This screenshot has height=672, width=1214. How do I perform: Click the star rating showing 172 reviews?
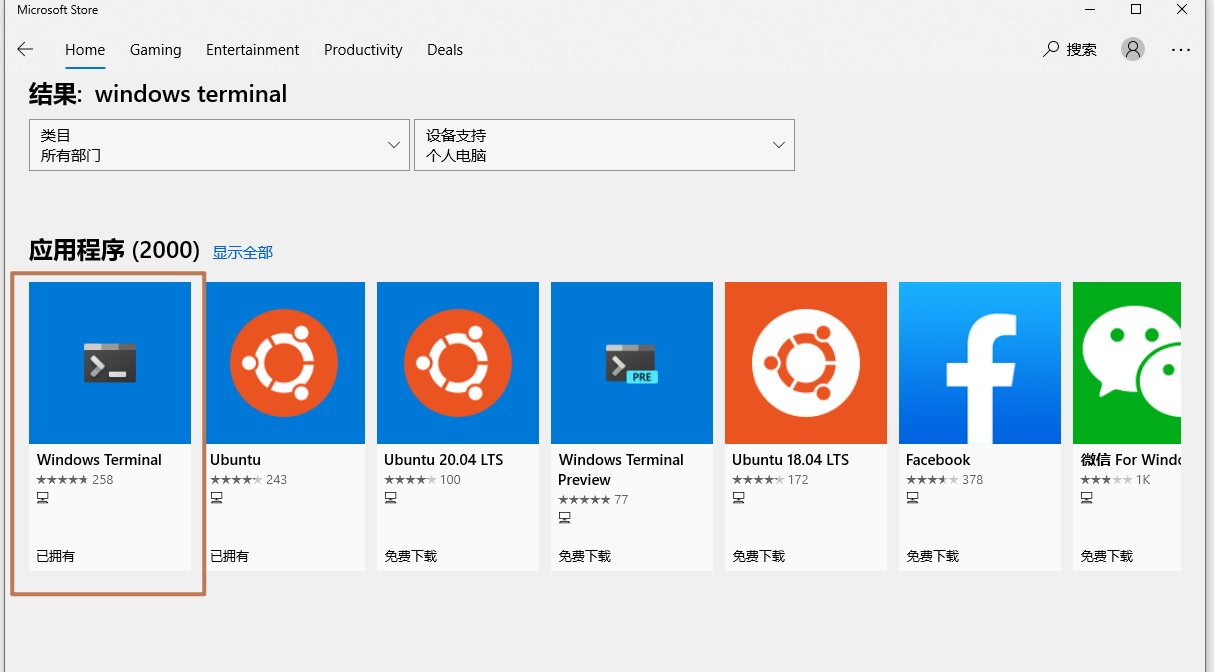[771, 480]
